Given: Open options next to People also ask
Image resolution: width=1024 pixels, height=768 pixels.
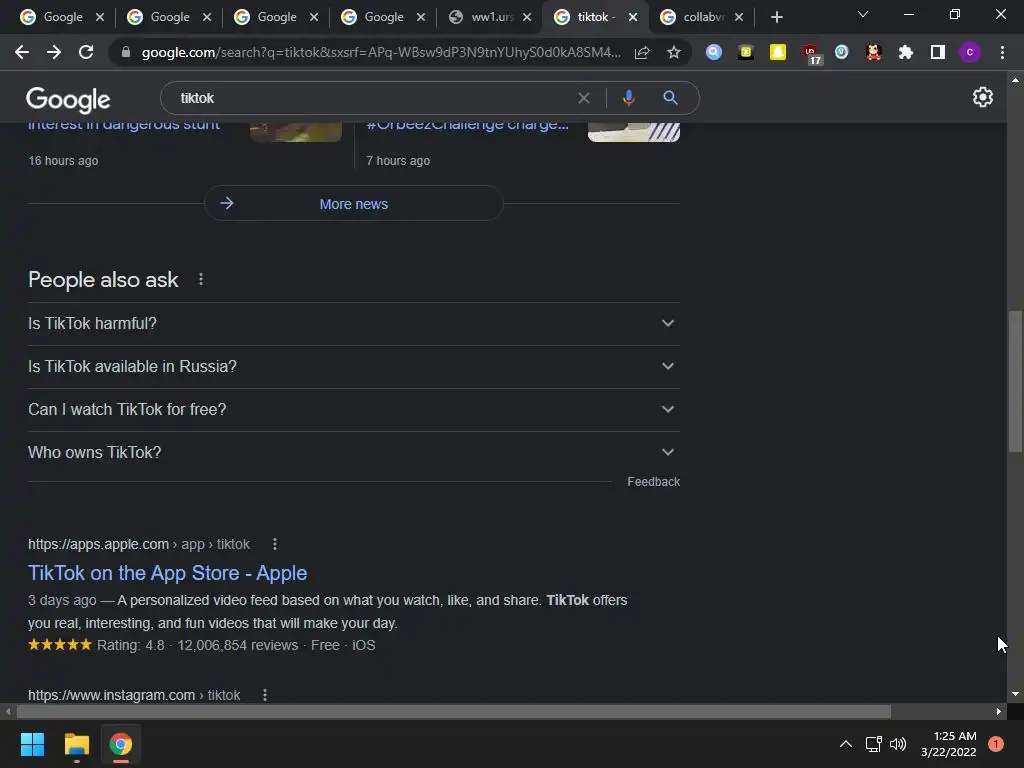Looking at the screenshot, I should pyautogui.click(x=201, y=280).
